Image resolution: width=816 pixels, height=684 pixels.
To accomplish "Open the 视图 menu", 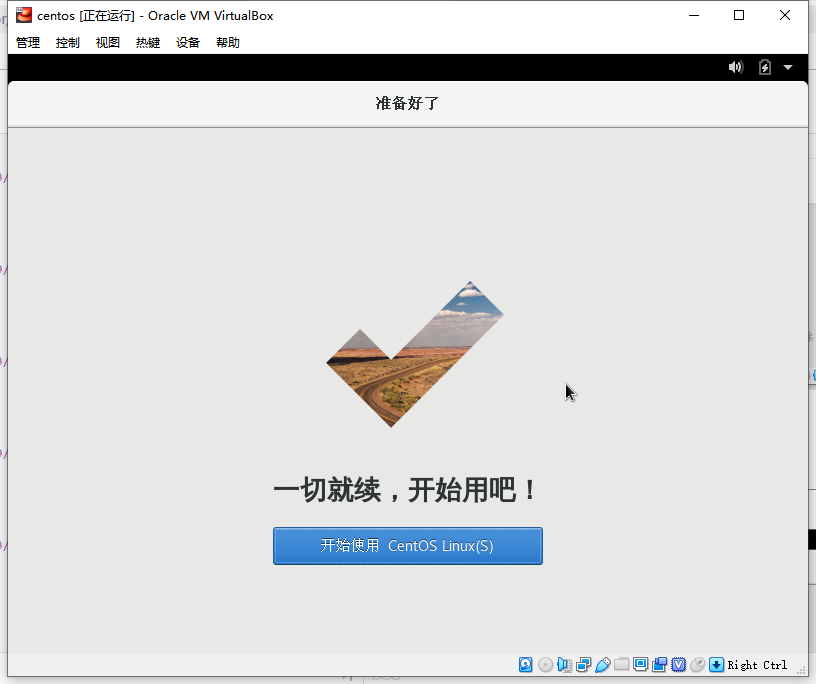I will (x=108, y=43).
